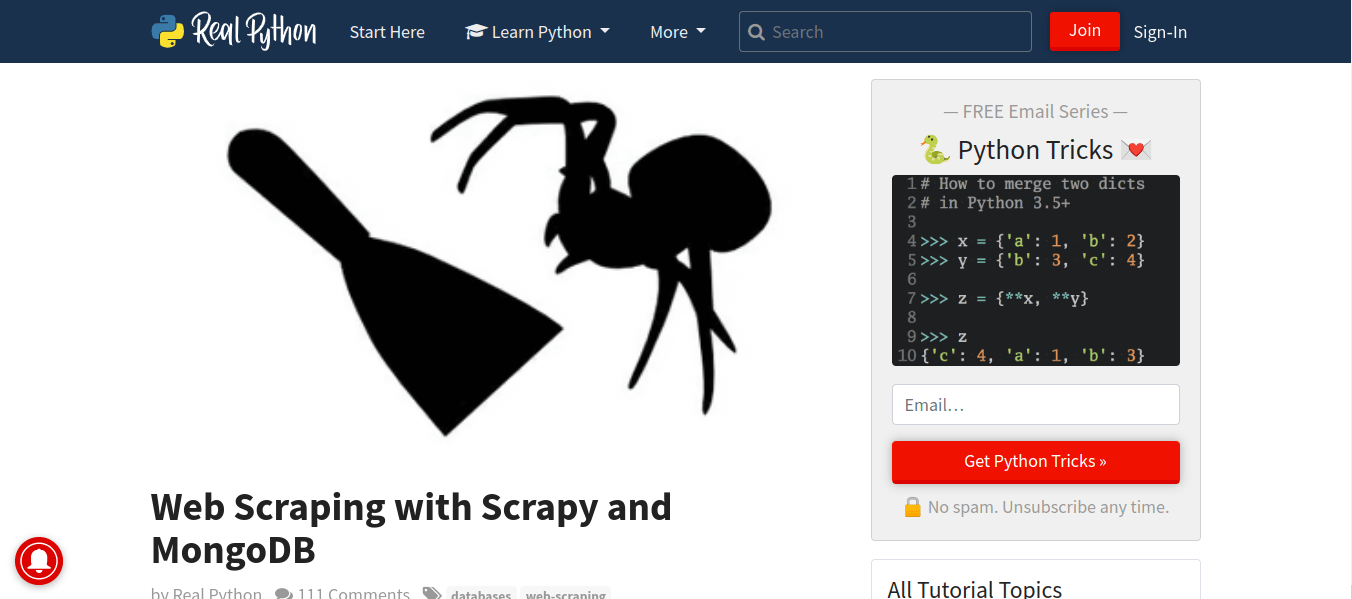Click the Email input field
This screenshot has height=599, width=1352.
click(x=1035, y=404)
